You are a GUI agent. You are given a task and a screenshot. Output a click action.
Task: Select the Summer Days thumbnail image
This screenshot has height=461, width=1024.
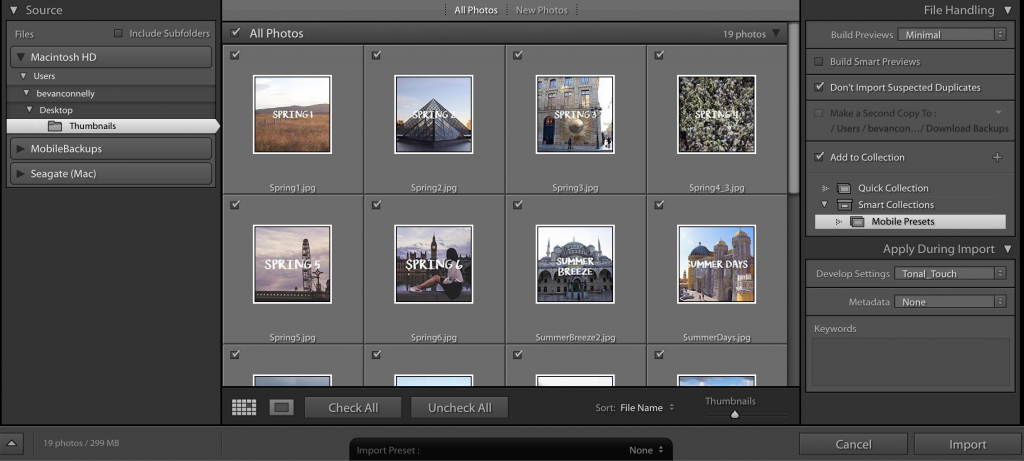click(716, 264)
